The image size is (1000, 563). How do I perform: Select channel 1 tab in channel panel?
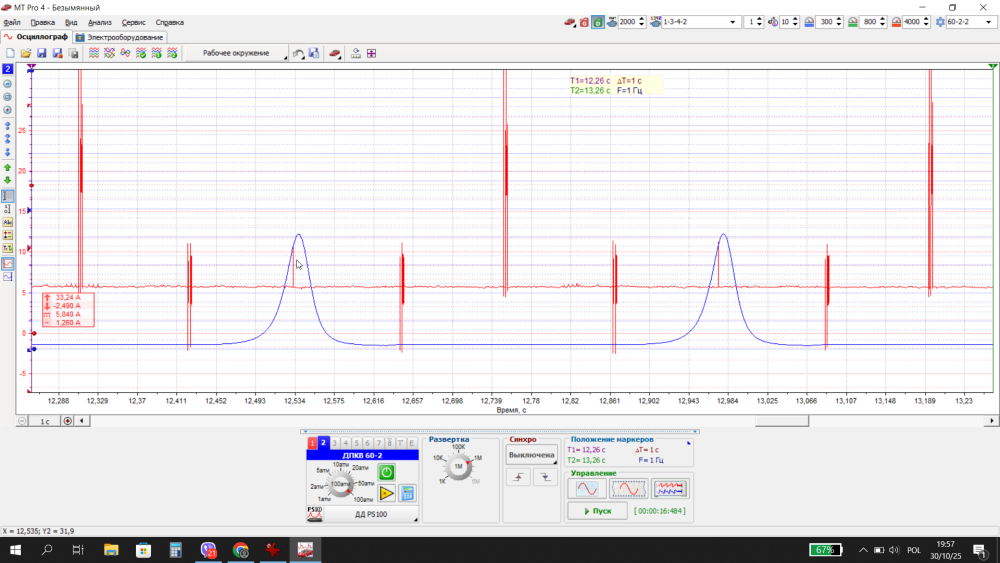[x=312, y=442]
